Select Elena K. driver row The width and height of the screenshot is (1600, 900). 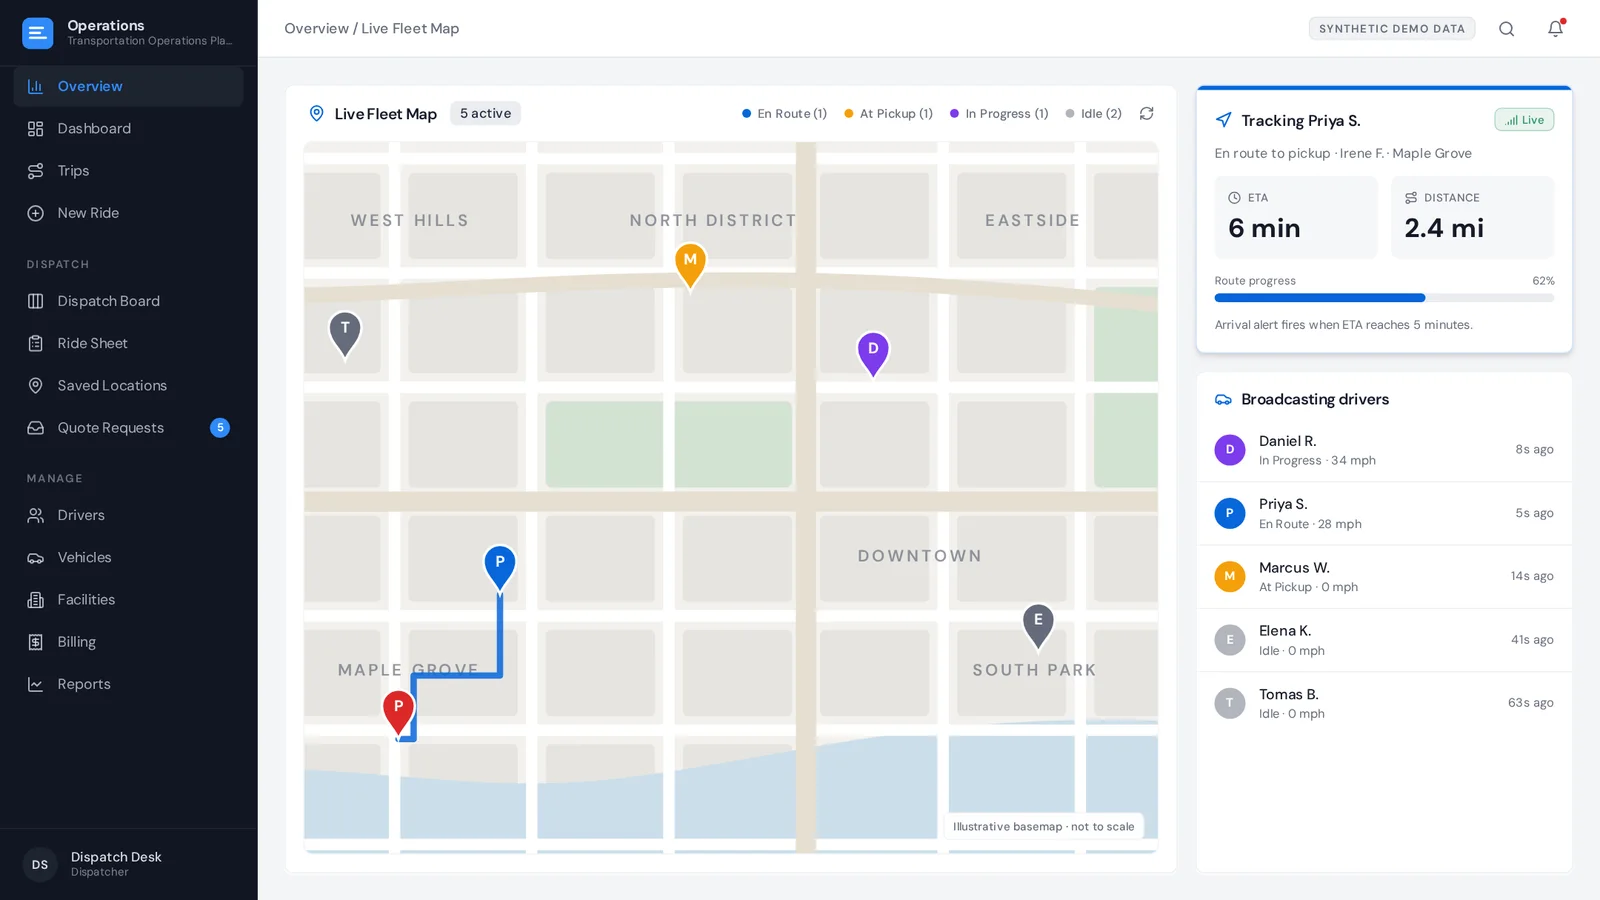[x=1384, y=641]
